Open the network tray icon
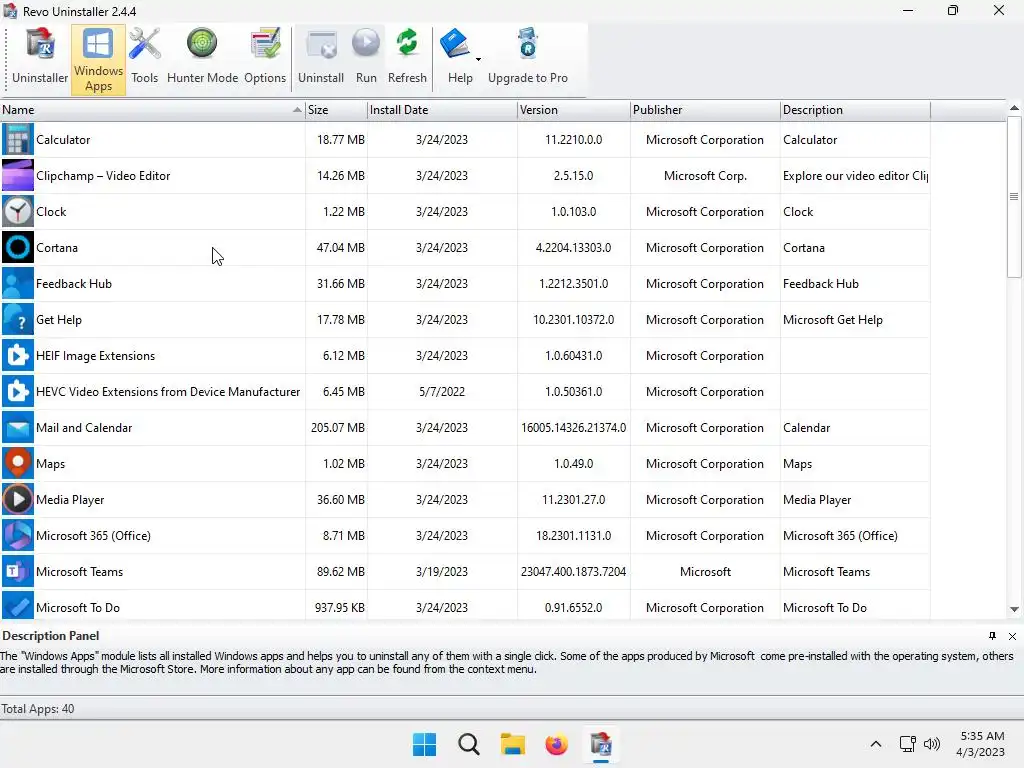The image size is (1024, 768). coord(907,744)
